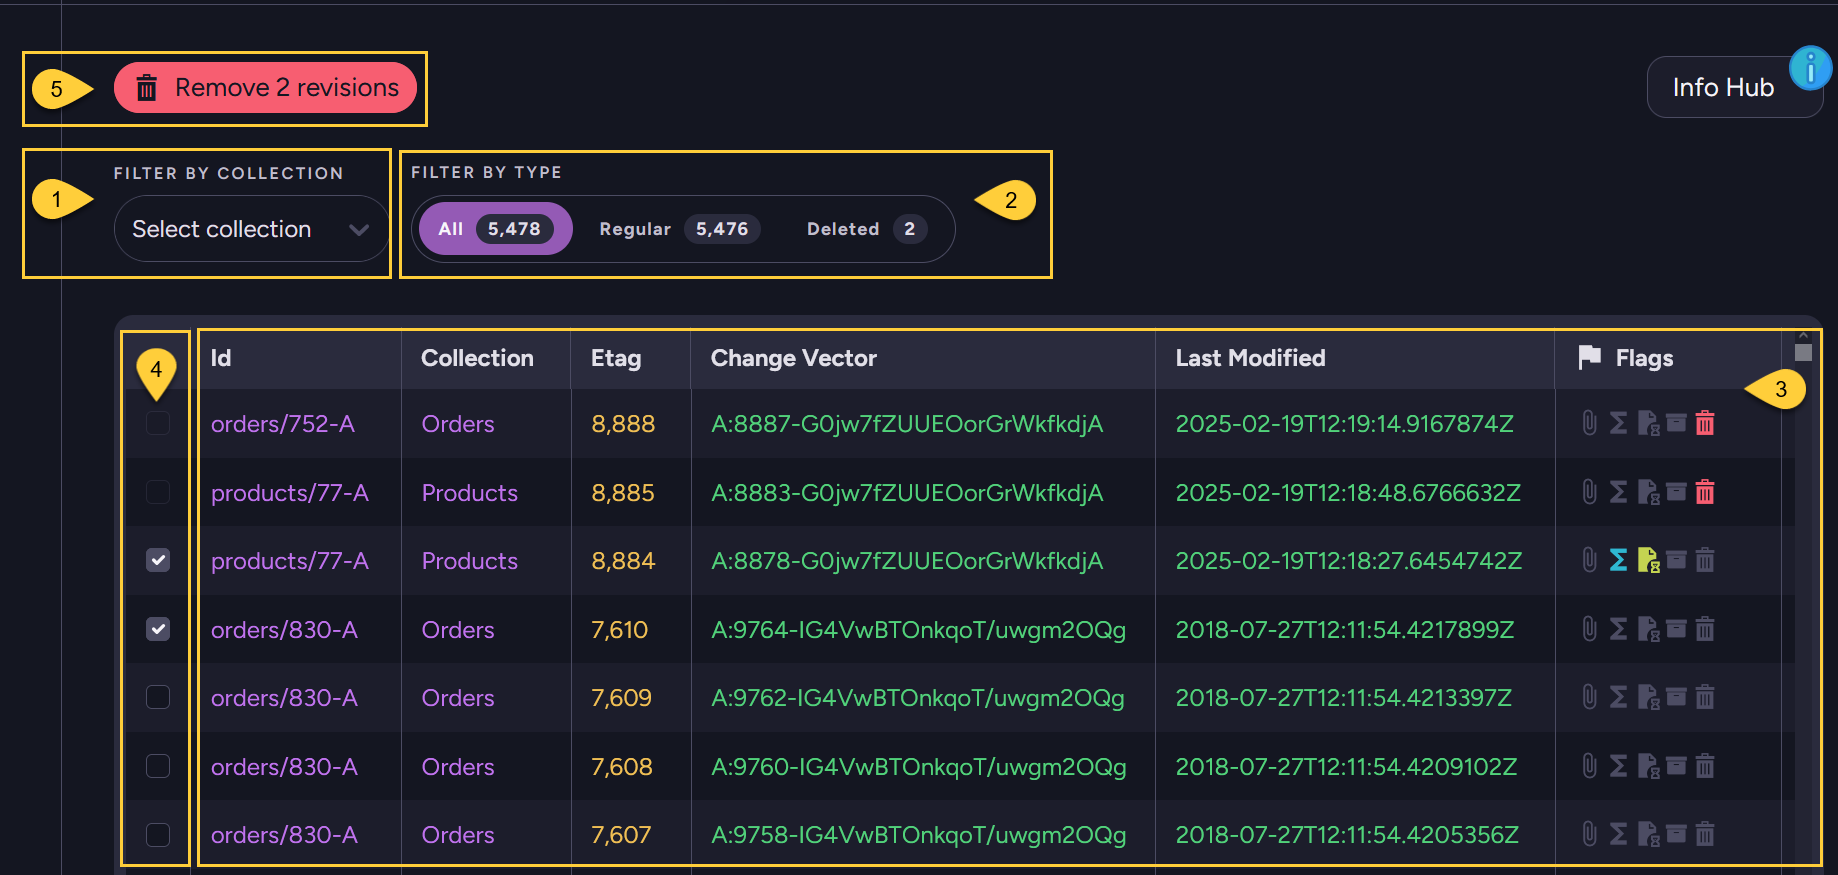The image size is (1838, 875).
Task: Open the Select collection dropdown
Action: [x=252, y=229]
